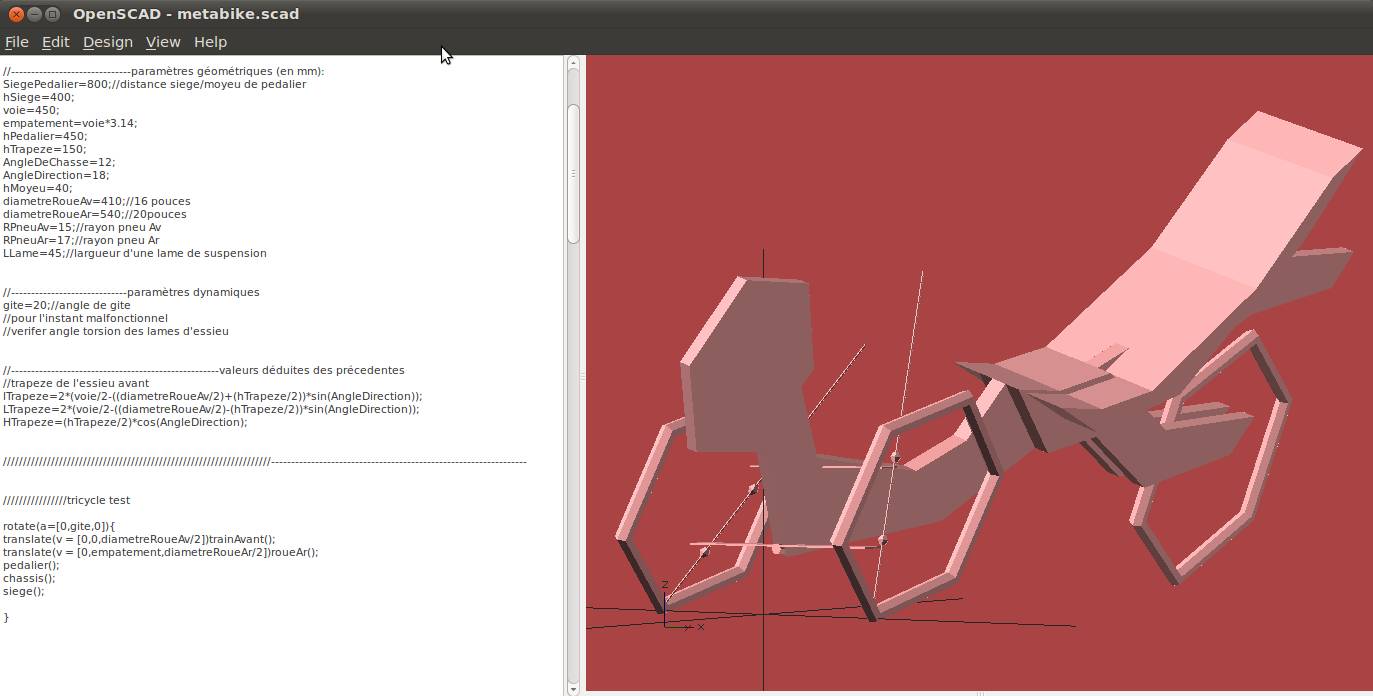This screenshot has width=1373, height=696.
Task: Open the File menu
Action: click(x=17, y=42)
